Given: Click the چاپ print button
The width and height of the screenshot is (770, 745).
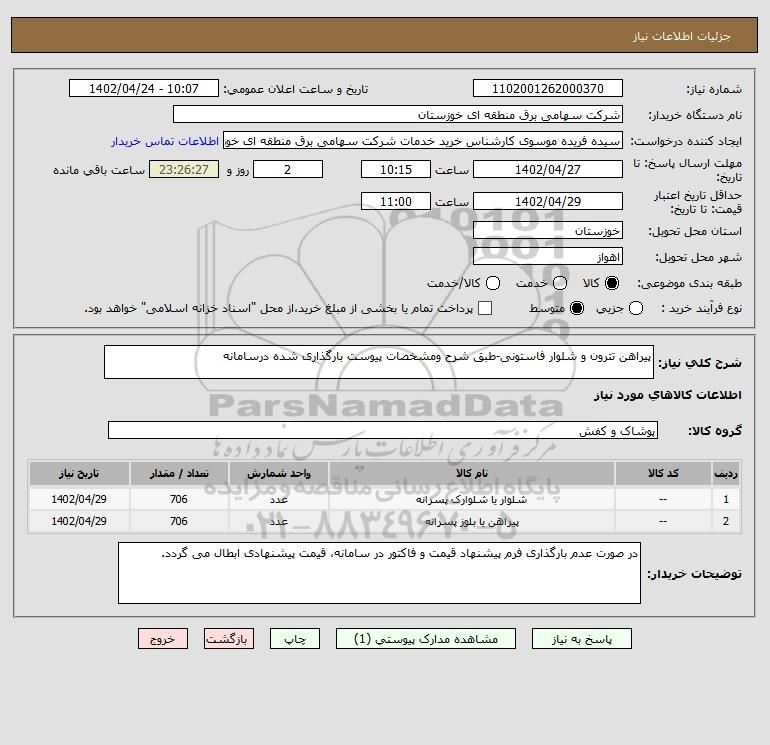Looking at the screenshot, I should pos(295,639).
